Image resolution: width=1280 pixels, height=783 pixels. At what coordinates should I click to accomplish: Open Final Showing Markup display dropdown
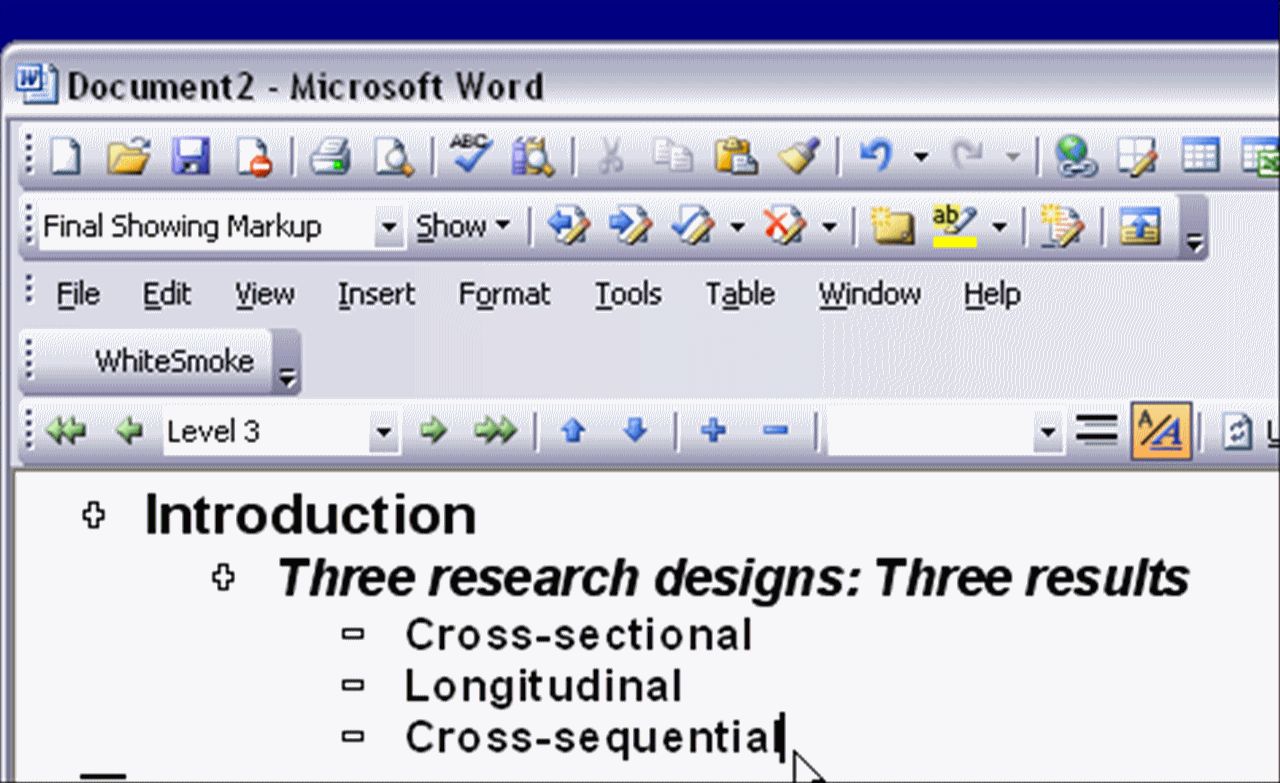coord(389,227)
